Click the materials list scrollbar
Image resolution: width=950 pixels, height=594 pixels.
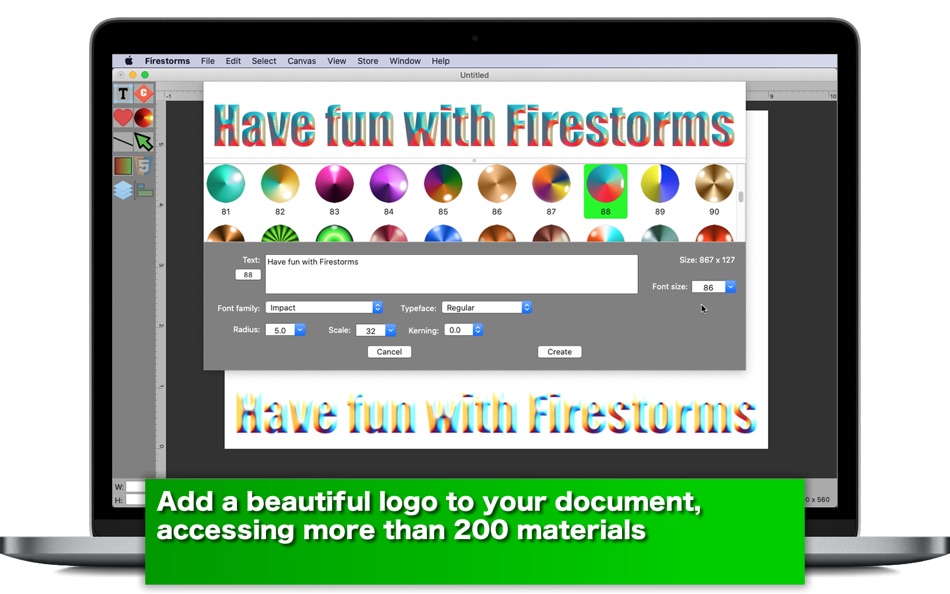click(740, 197)
